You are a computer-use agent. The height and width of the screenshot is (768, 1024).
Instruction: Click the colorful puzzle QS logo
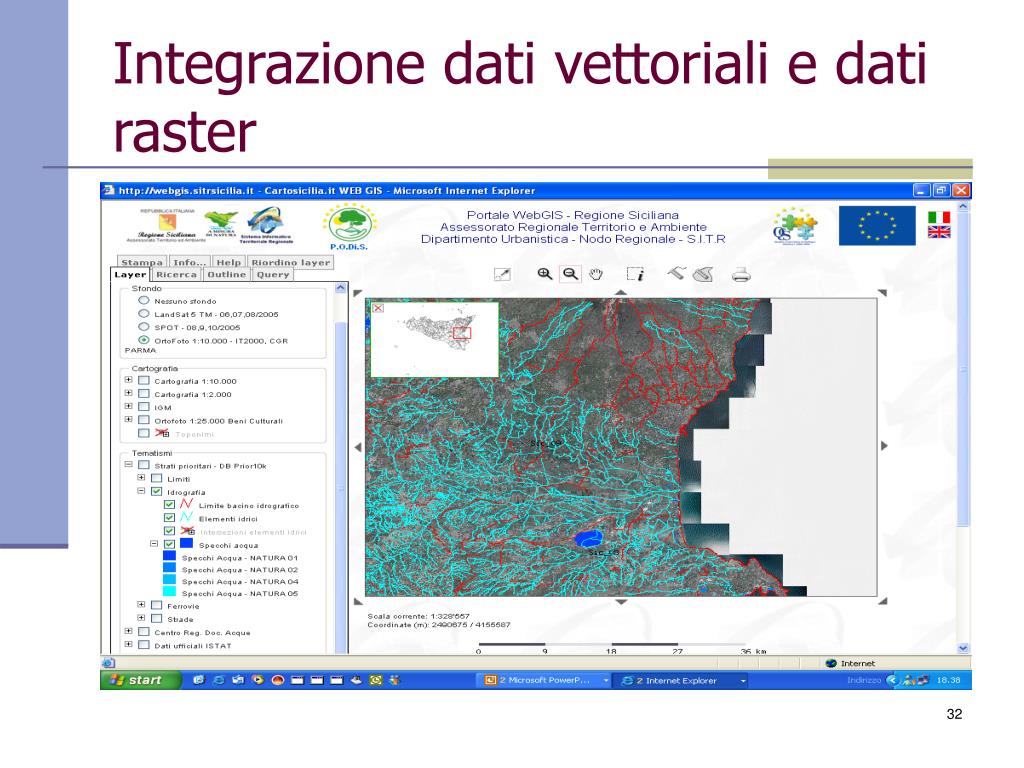pyautogui.click(x=795, y=226)
